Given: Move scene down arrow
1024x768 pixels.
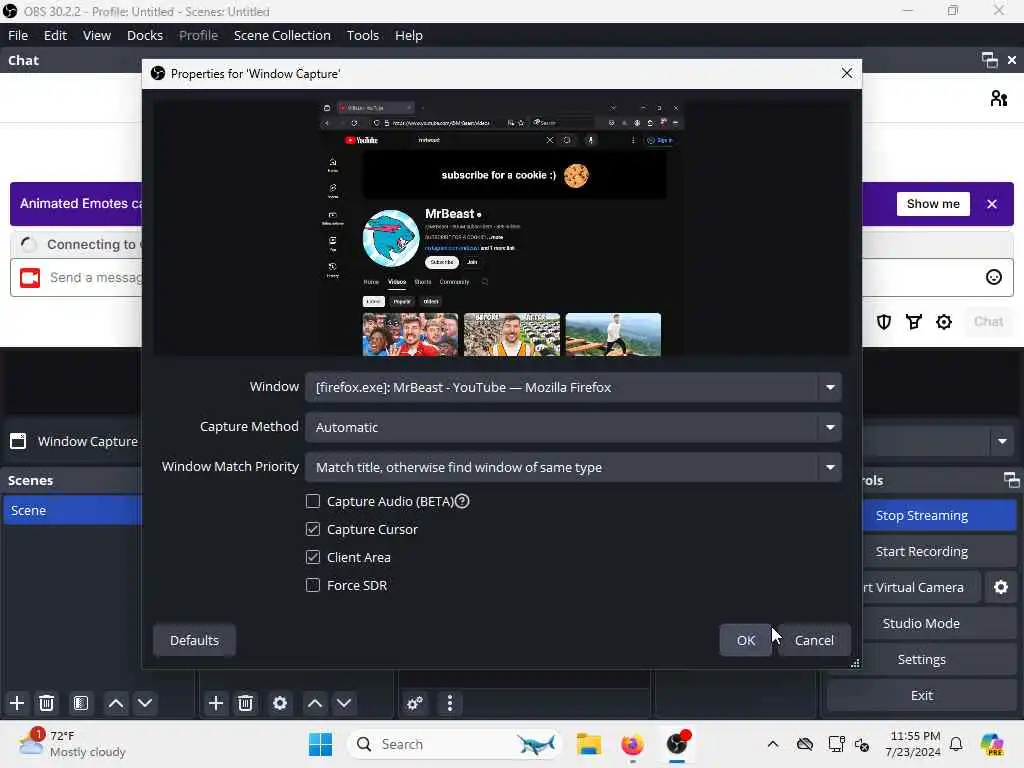Looking at the screenshot, I should pos(145,703).
